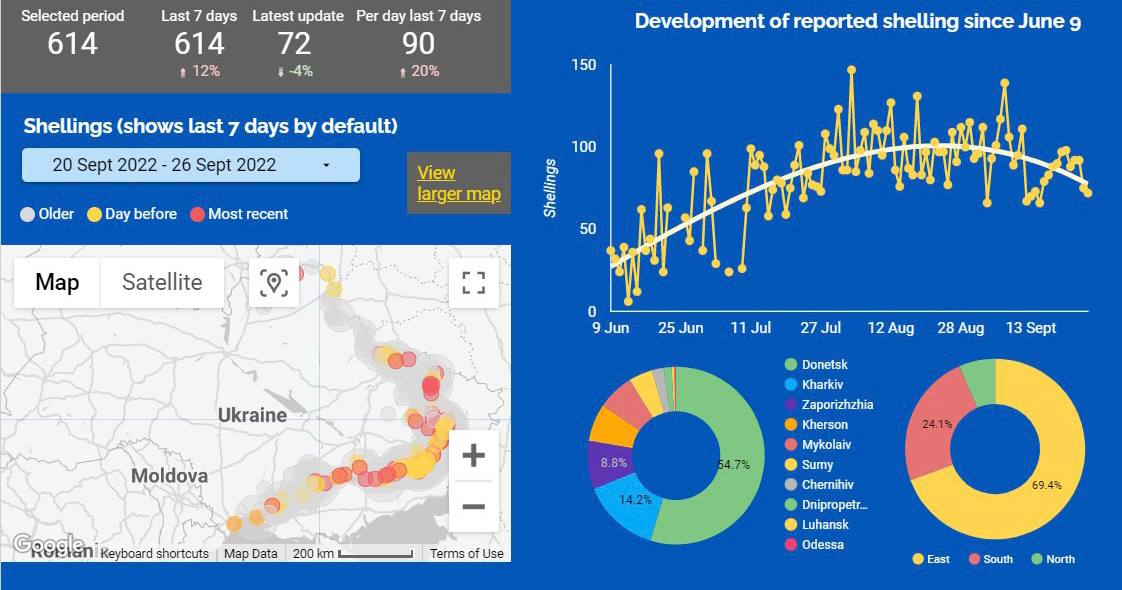Click the Donetsk legend color dot
1122x590 pixels.
click(790, 365)
